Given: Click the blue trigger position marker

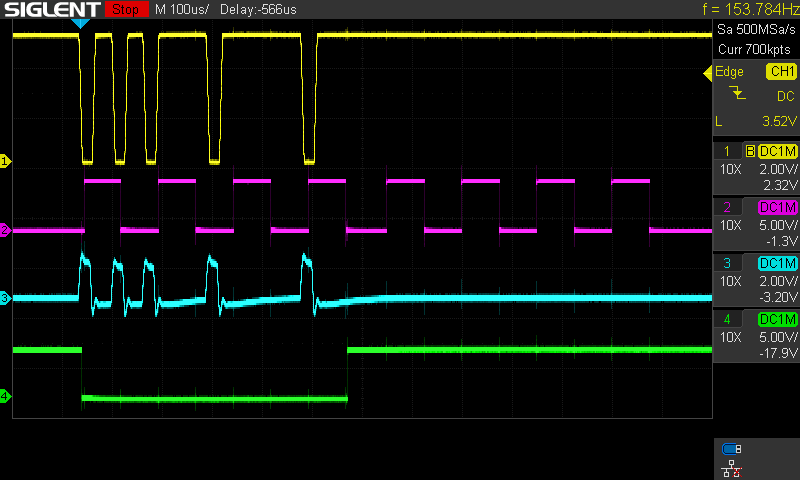Looking at the screenshot, I should coord(82,23).
